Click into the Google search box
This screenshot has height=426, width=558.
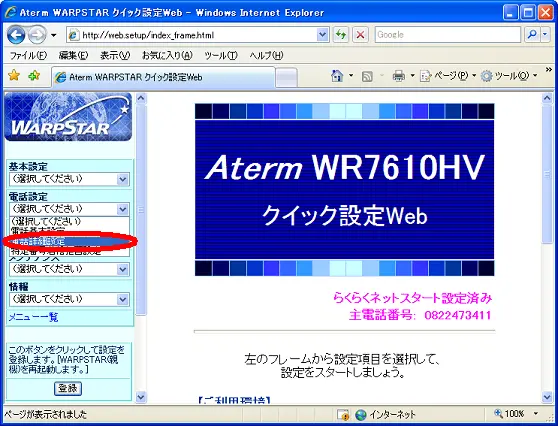[x=448, y=35]
